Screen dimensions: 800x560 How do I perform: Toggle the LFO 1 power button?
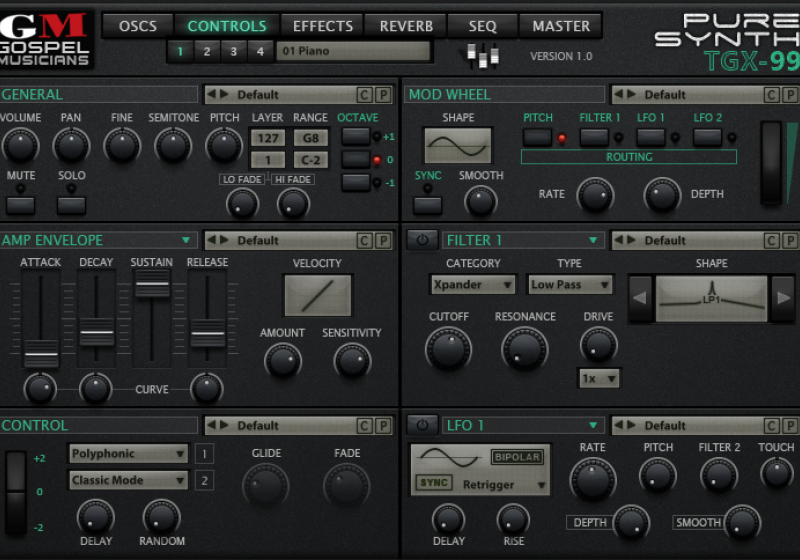[421, 425]
